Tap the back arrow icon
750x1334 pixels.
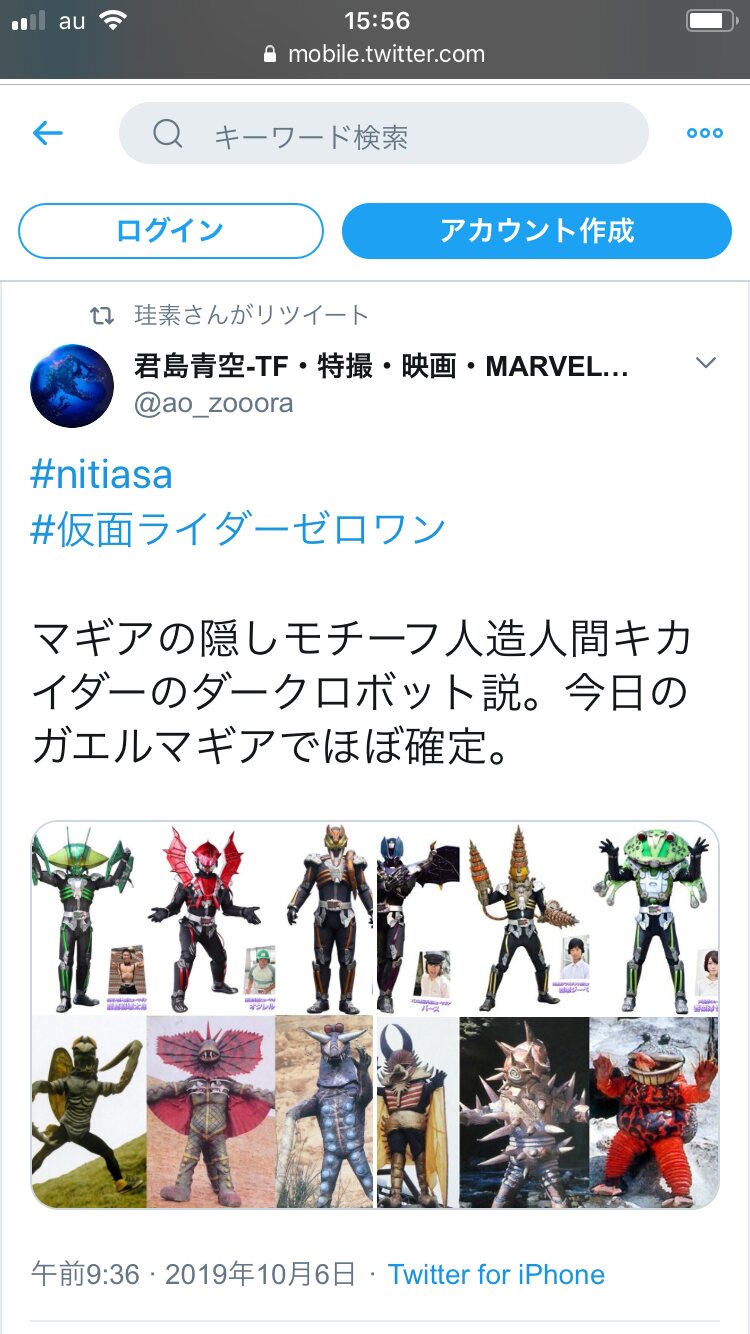[47, 133]
